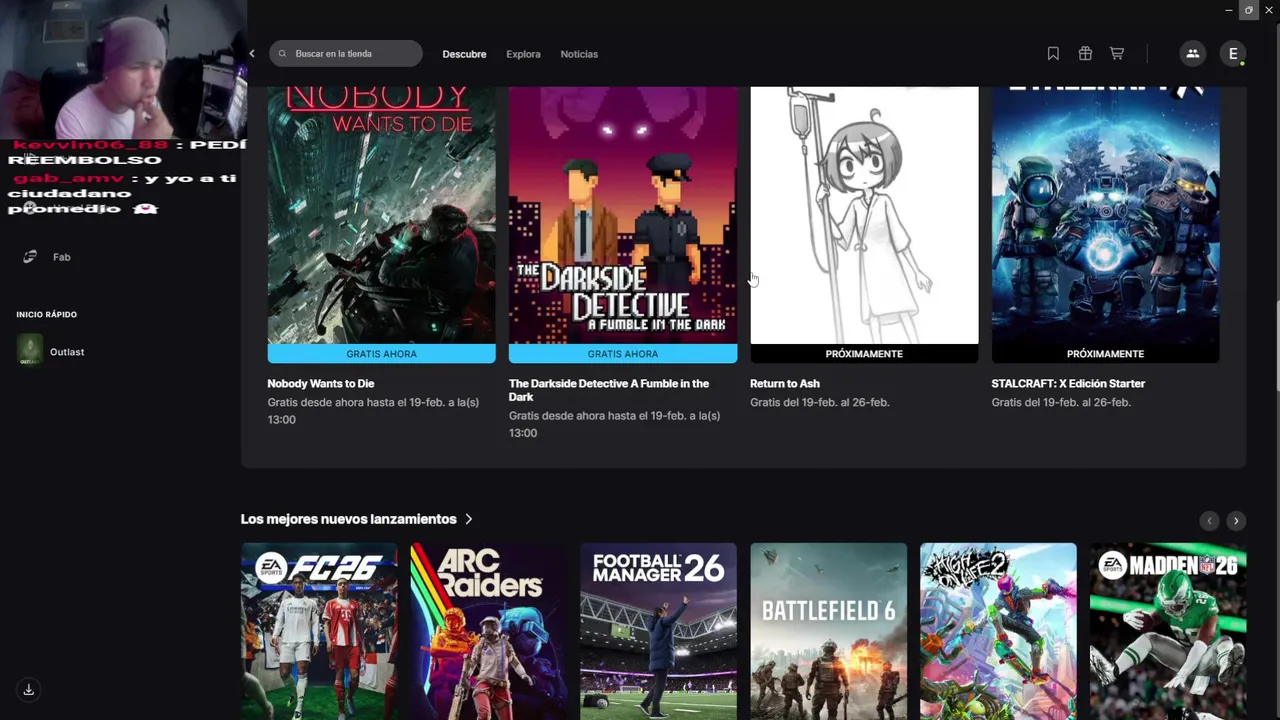Viewport: 1280px width, 720px height.
Task: Click the Fab label in the sidebar
Action: point(62,257)
